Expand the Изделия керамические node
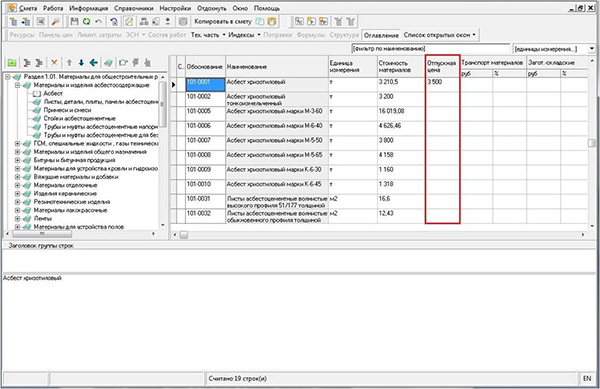The image size is (600, 389). (x=17, y=194)
